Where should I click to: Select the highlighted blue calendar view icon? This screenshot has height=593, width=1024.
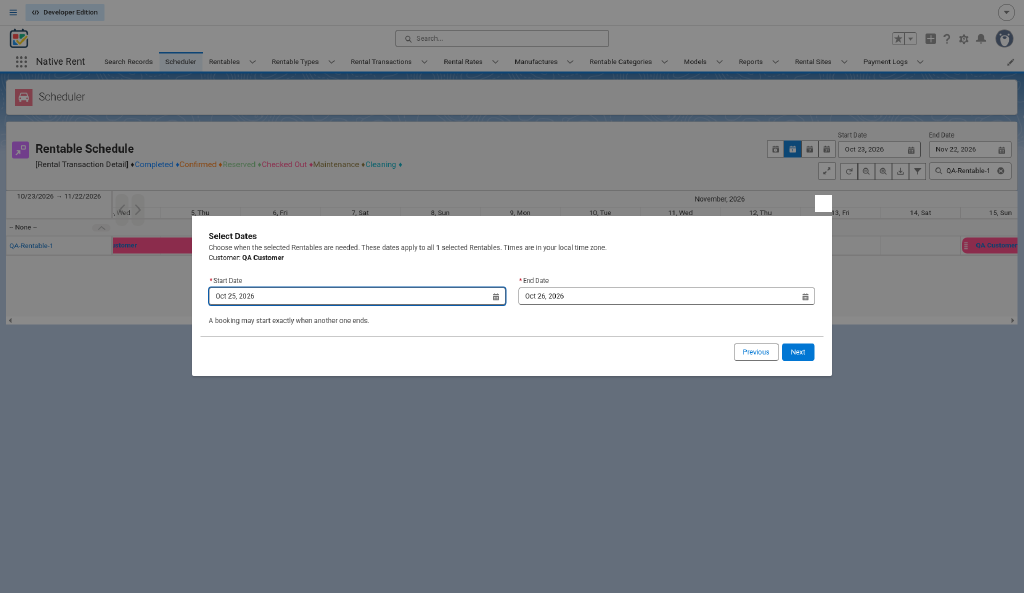click(792, 150)
